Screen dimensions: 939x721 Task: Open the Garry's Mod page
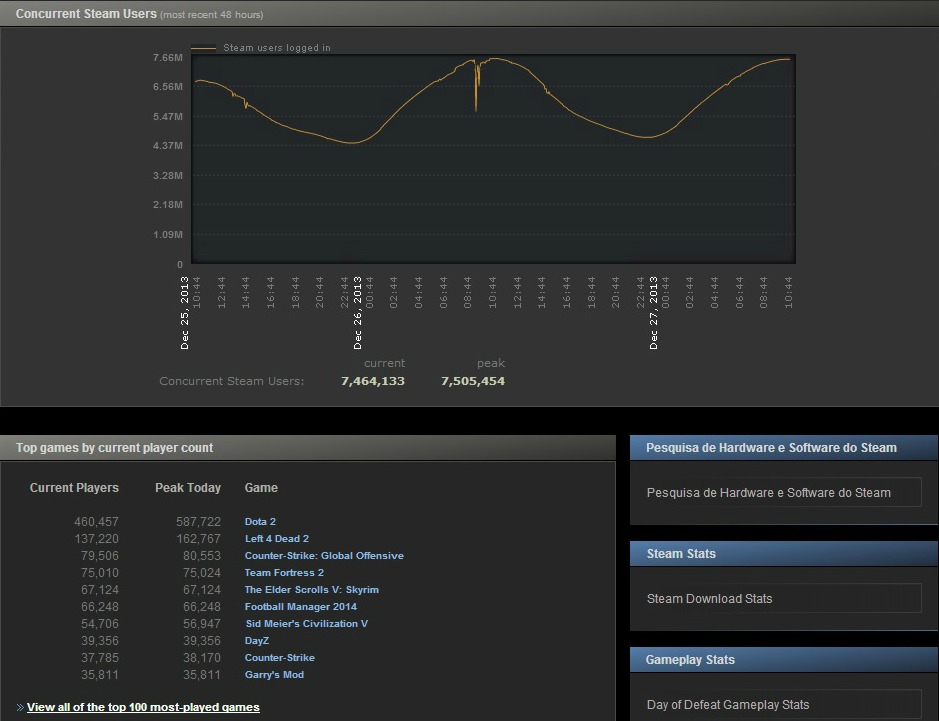pyautogui.click(x=274, y=674)
